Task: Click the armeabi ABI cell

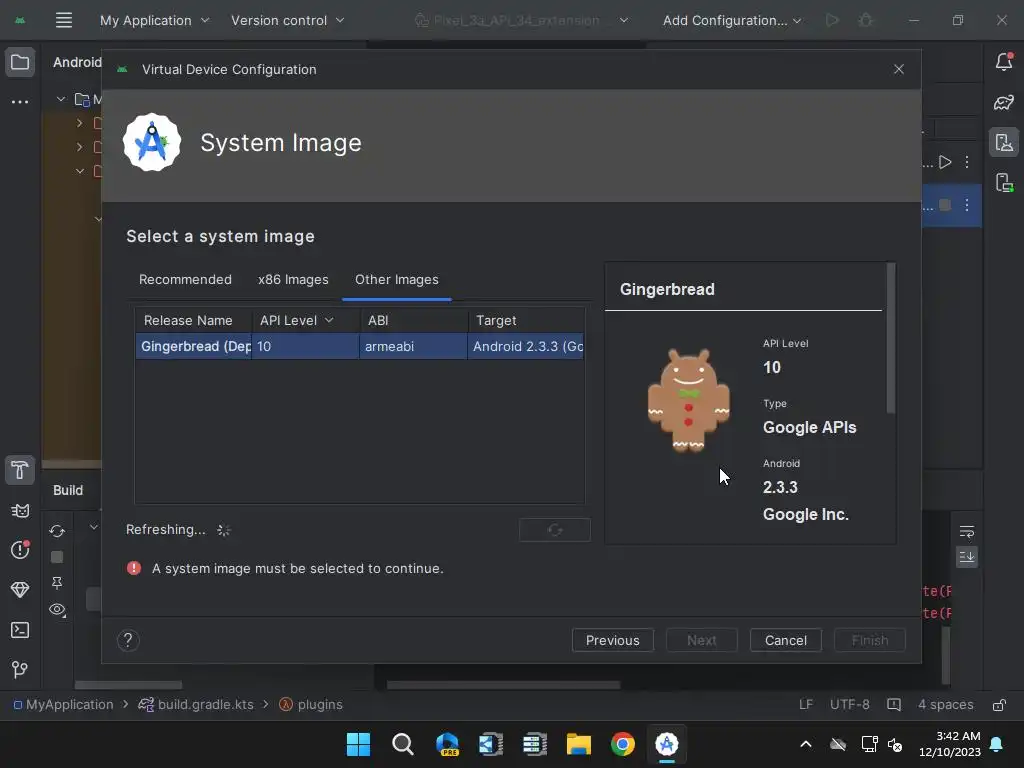Action: click(413, 346)
